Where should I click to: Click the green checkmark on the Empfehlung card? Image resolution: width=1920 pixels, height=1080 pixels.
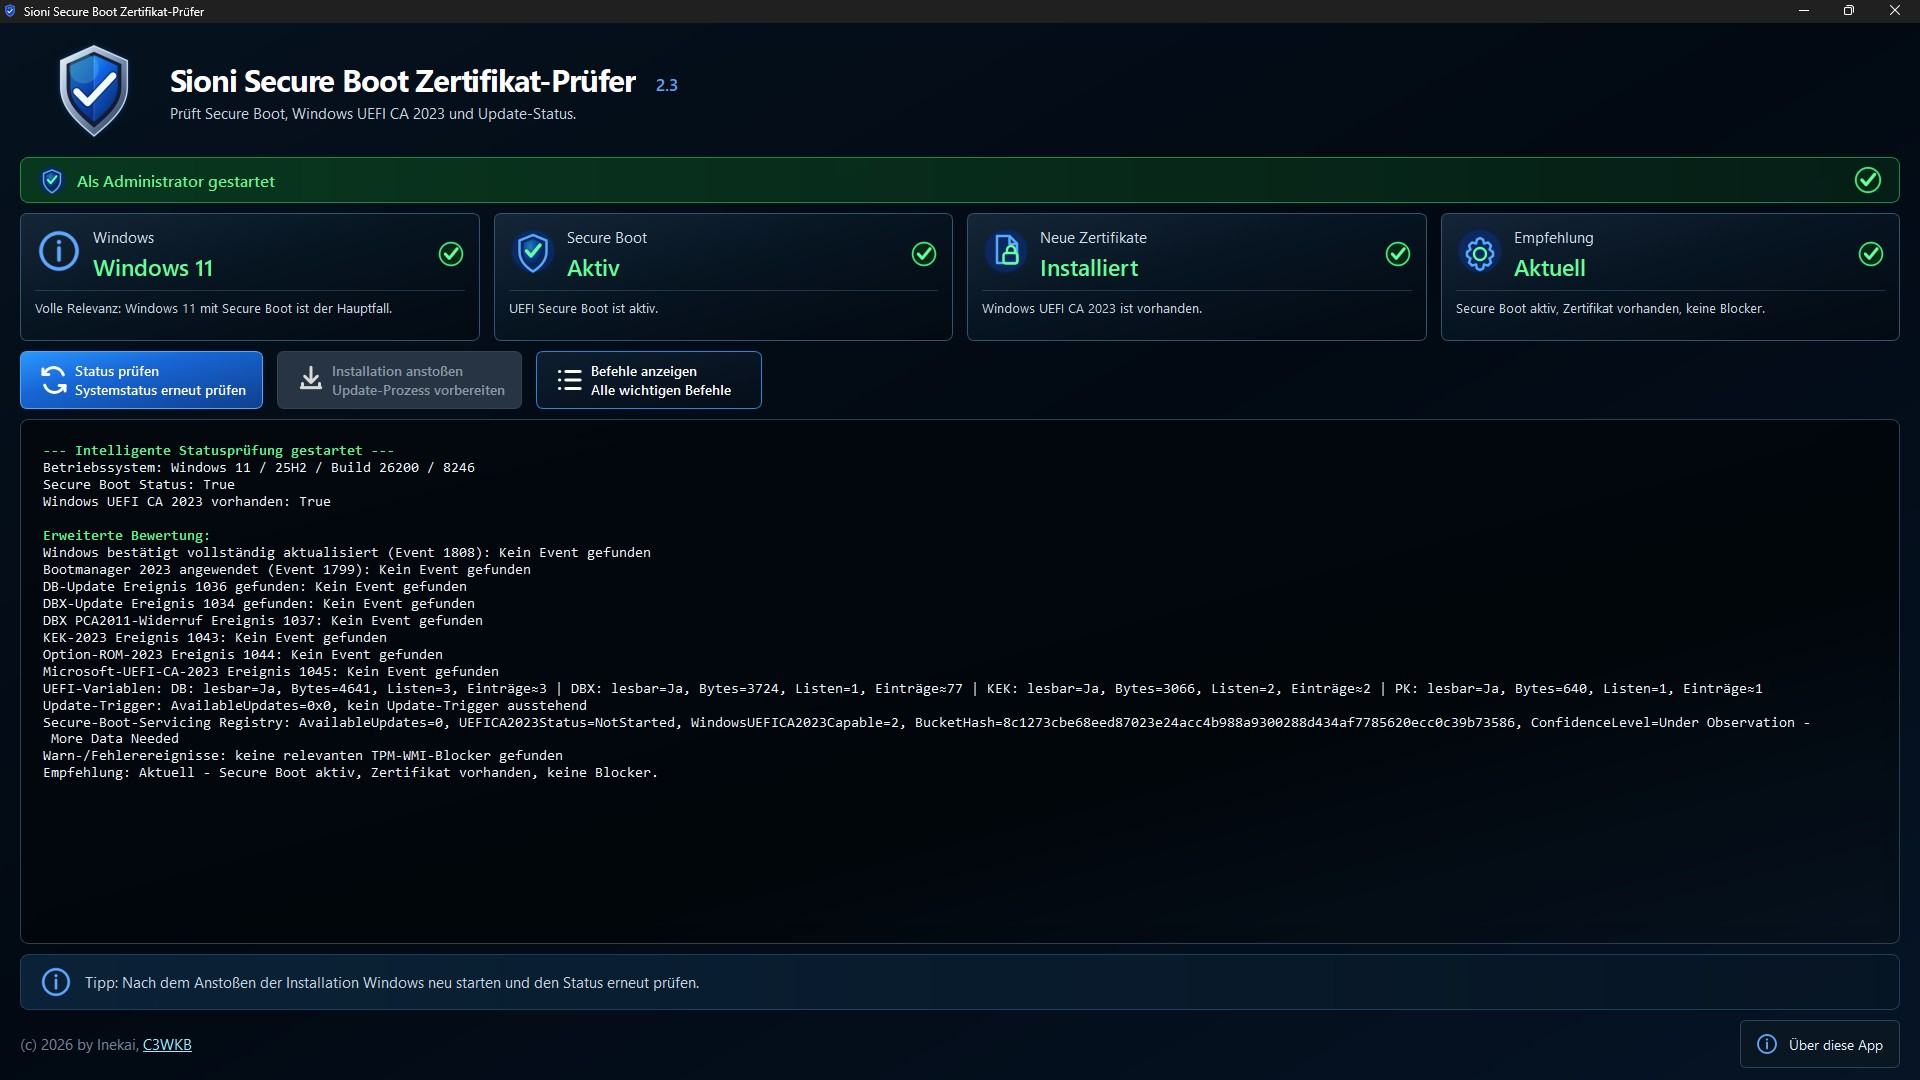tap(1871, 254)
